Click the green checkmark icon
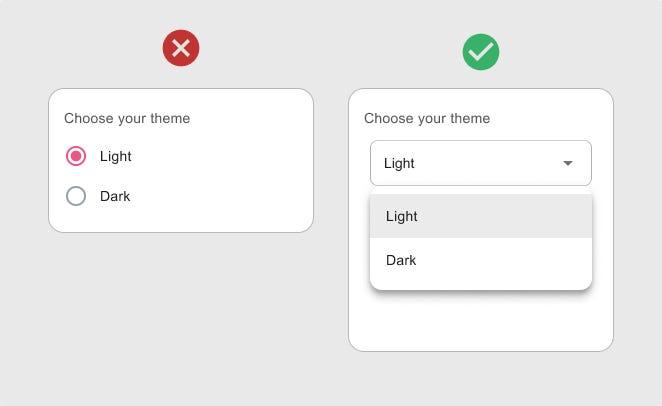Viewport: 662px width, 406px height. [481, 52]
